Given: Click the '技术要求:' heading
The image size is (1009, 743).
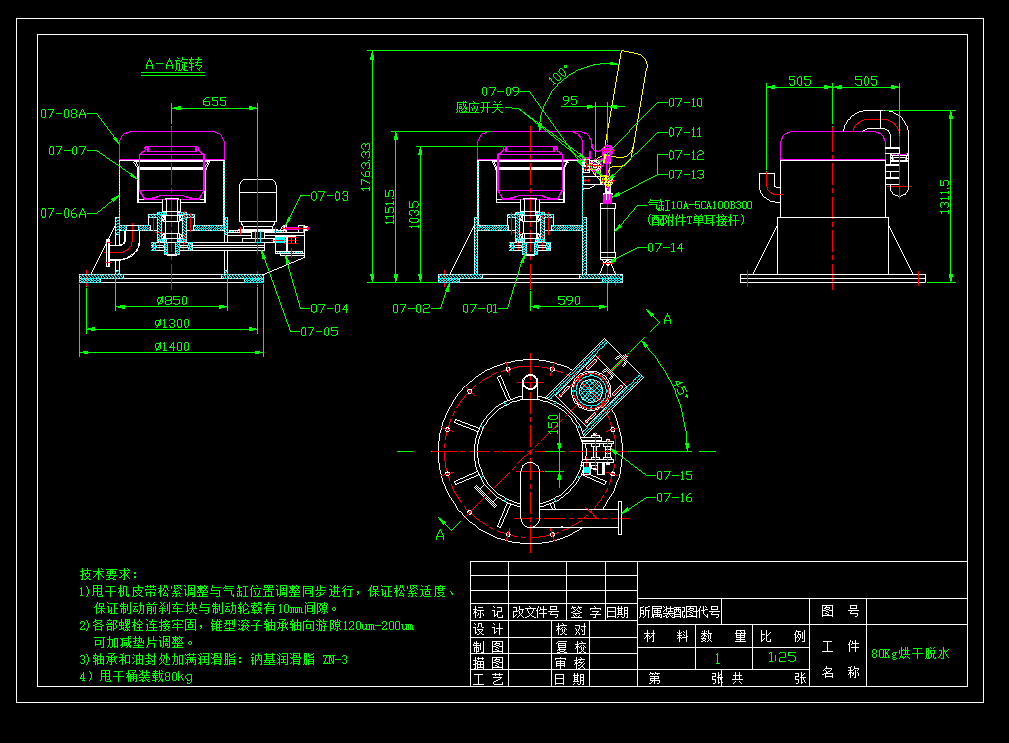Looking at the screenshot, I should 109,574.
